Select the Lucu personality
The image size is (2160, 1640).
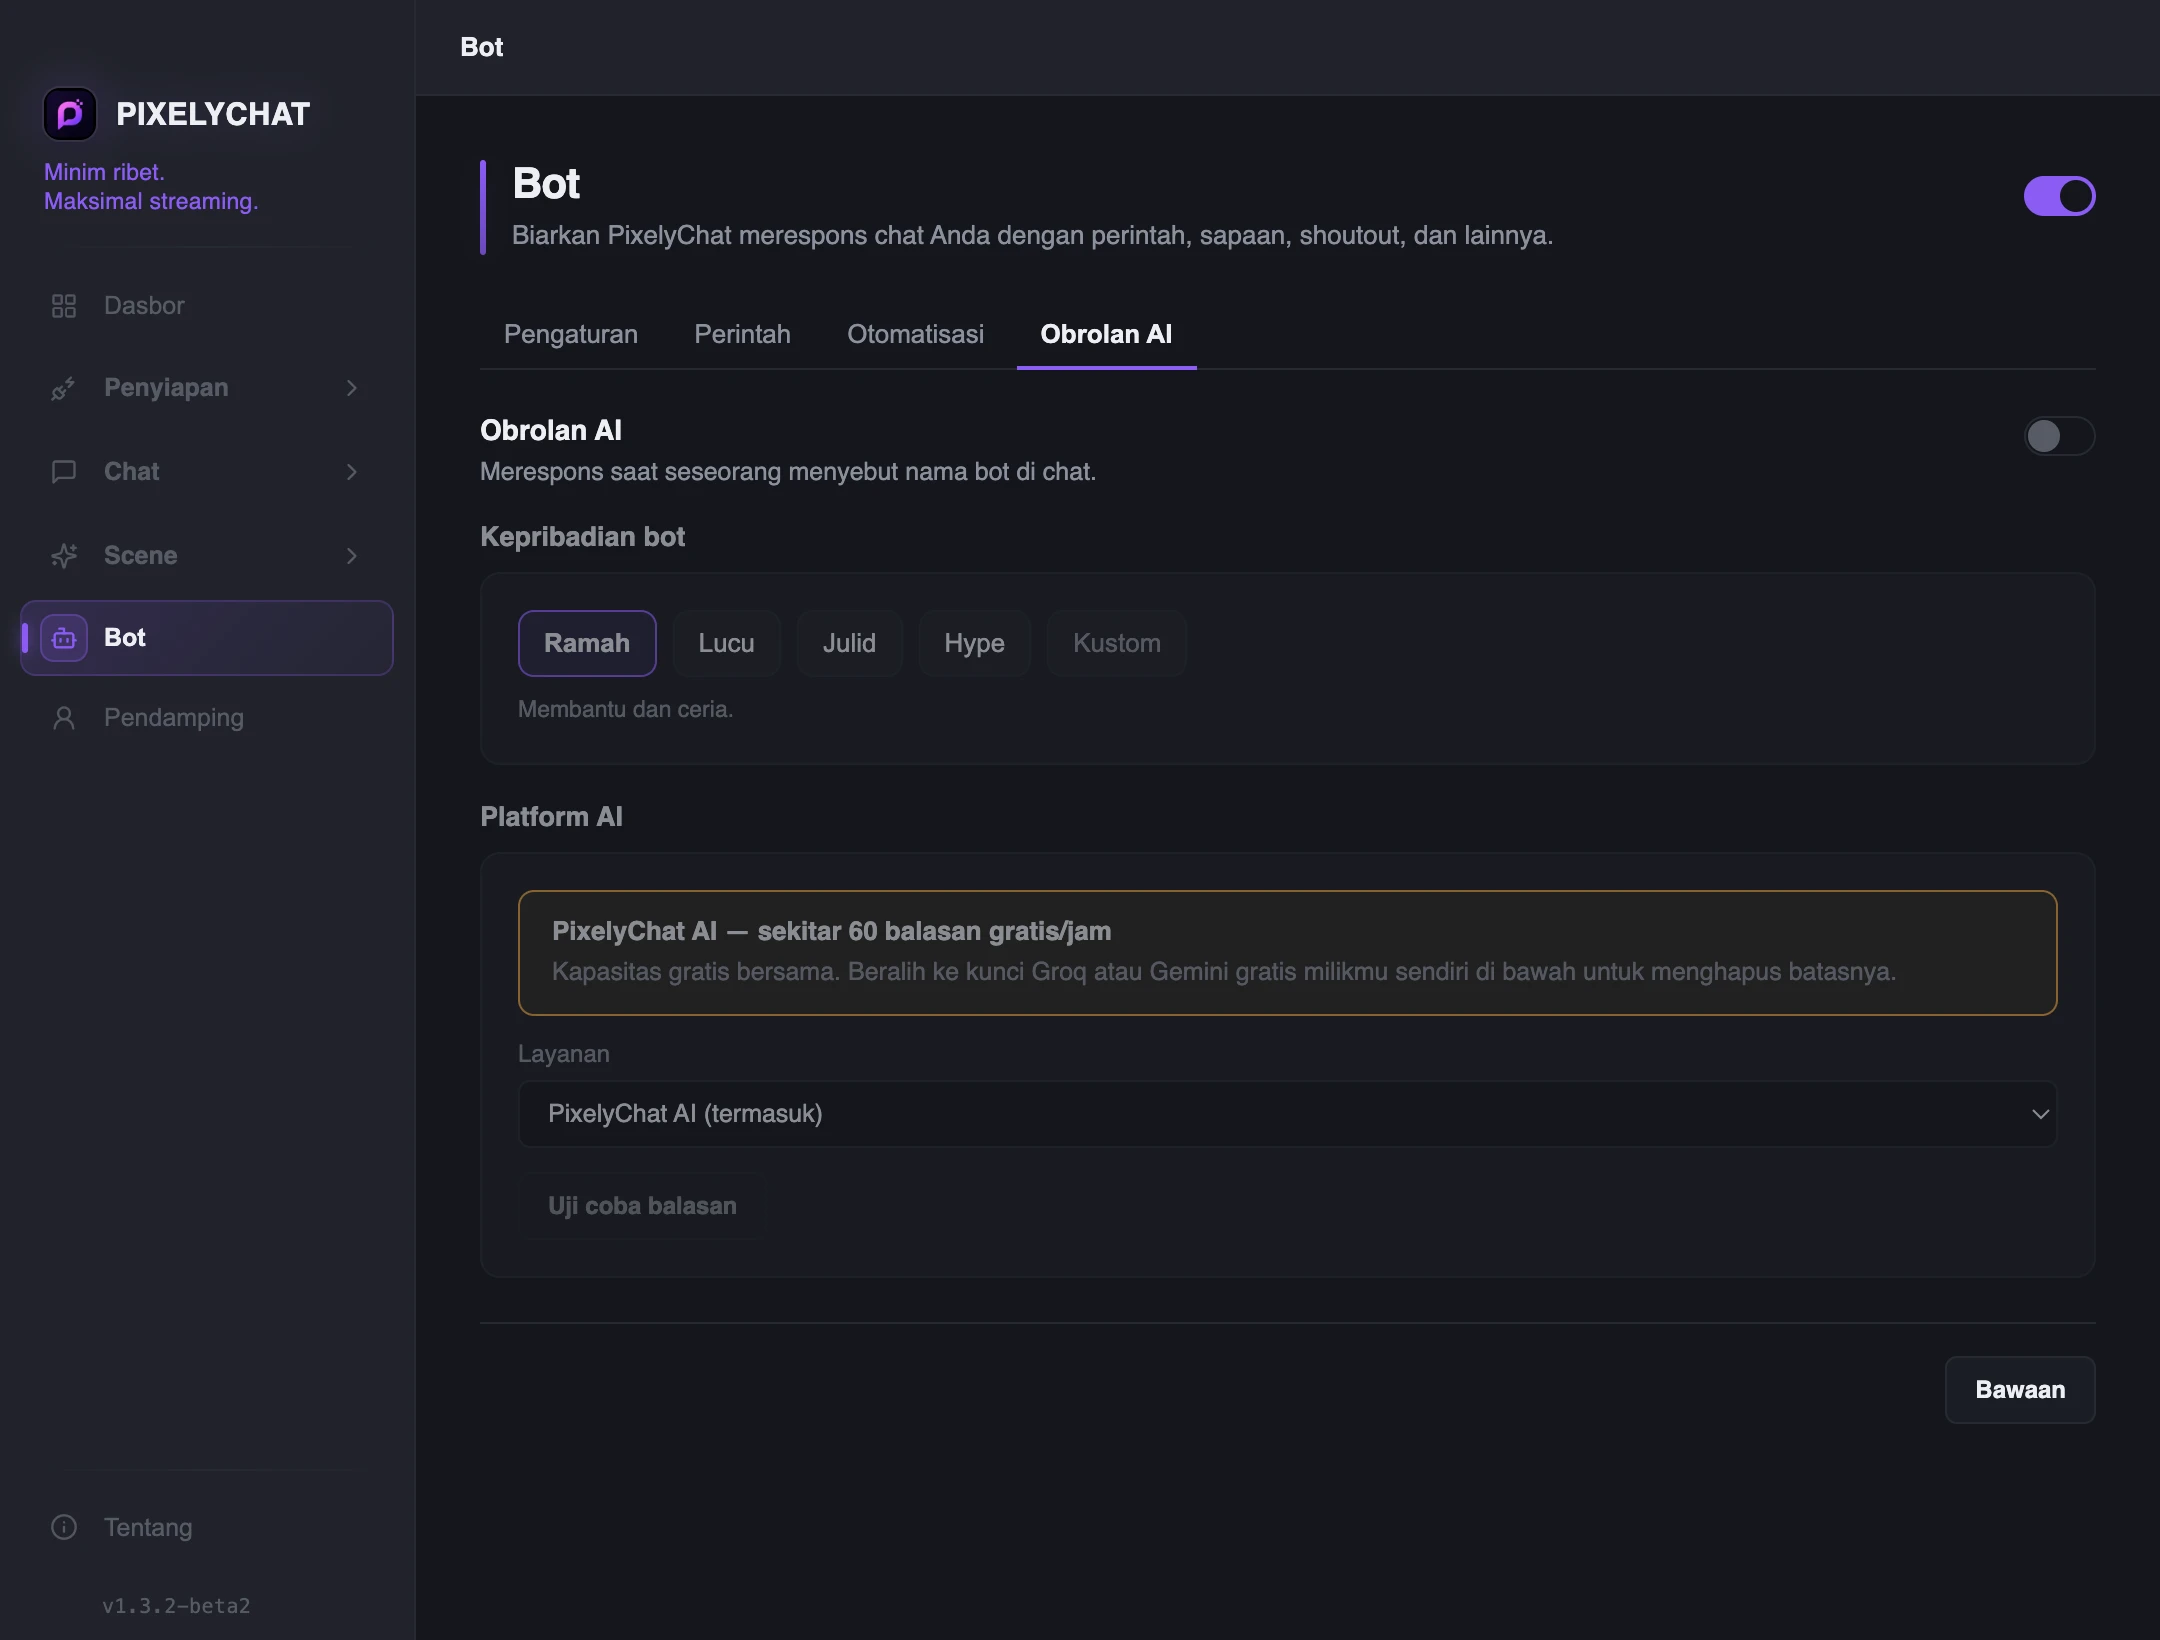(726, 643)
